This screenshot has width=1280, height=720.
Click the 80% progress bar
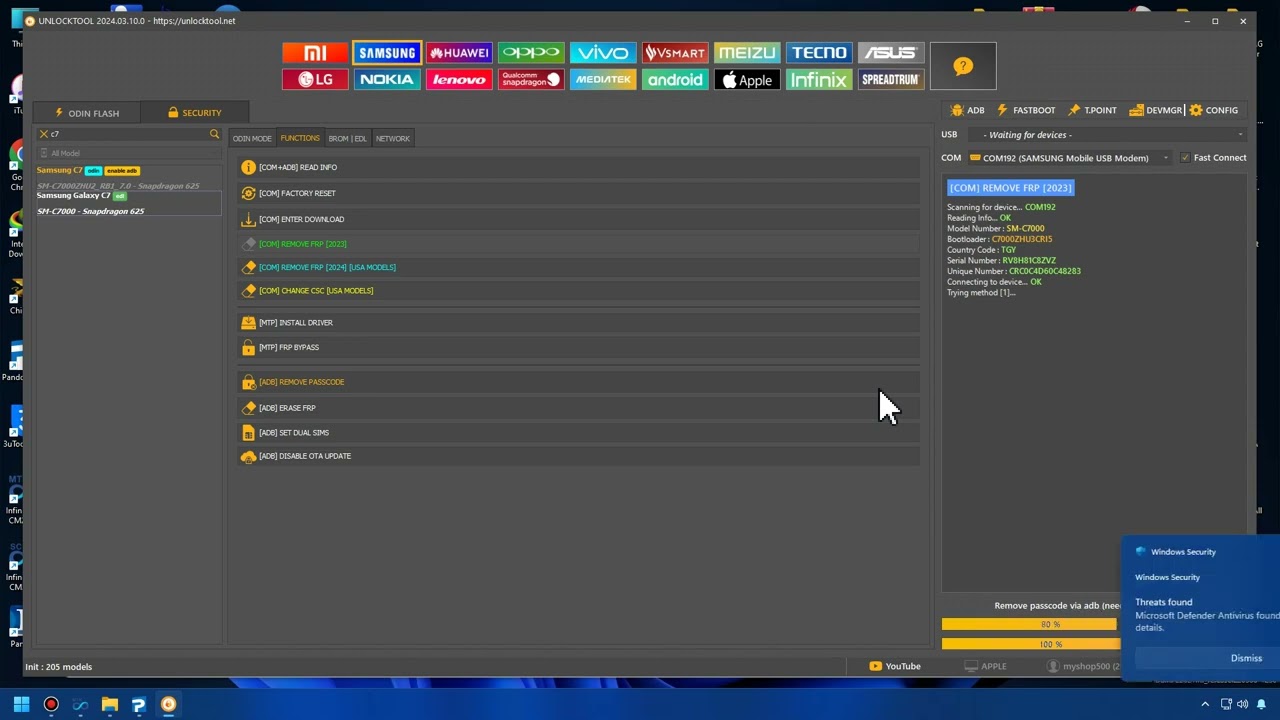1029,625
